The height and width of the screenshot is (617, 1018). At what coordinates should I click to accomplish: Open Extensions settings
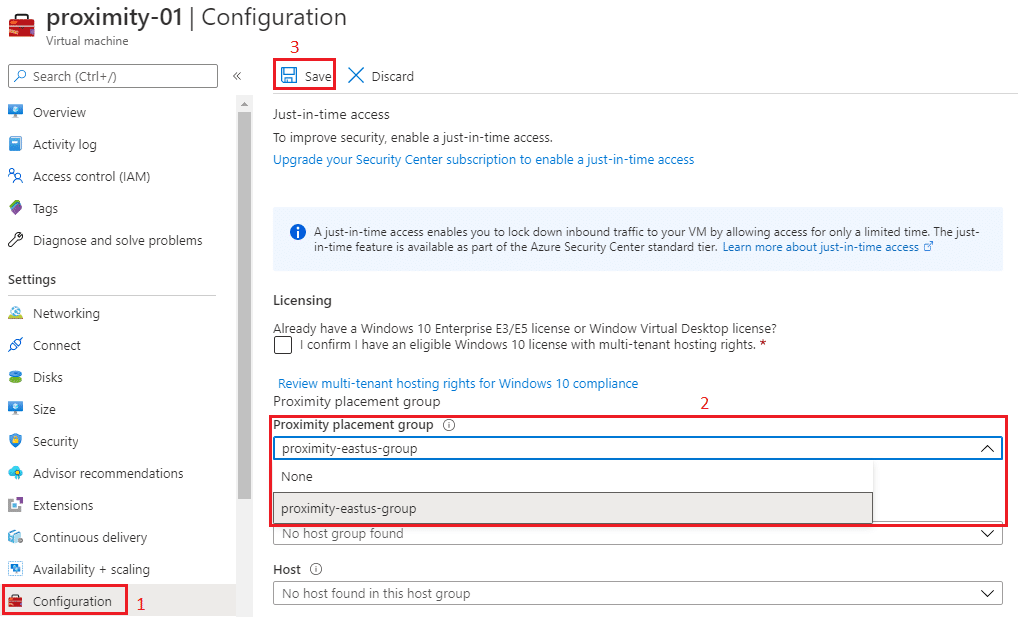pos(63,505)
